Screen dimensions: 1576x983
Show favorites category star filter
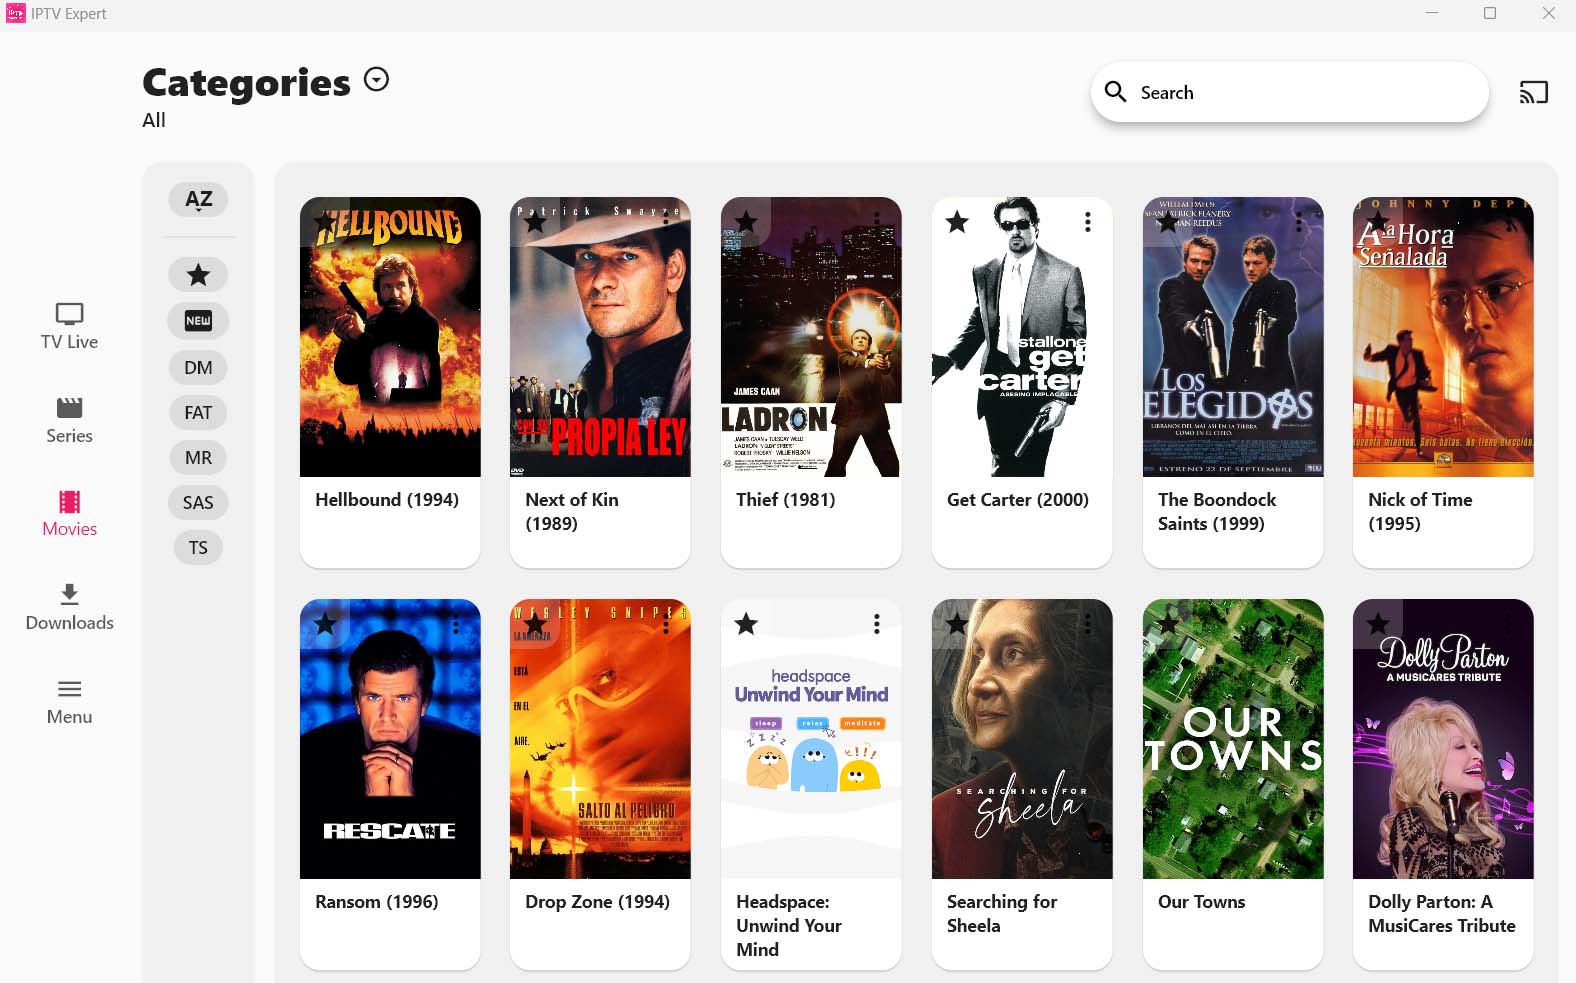pyautogui.click(x=198, y=274)
